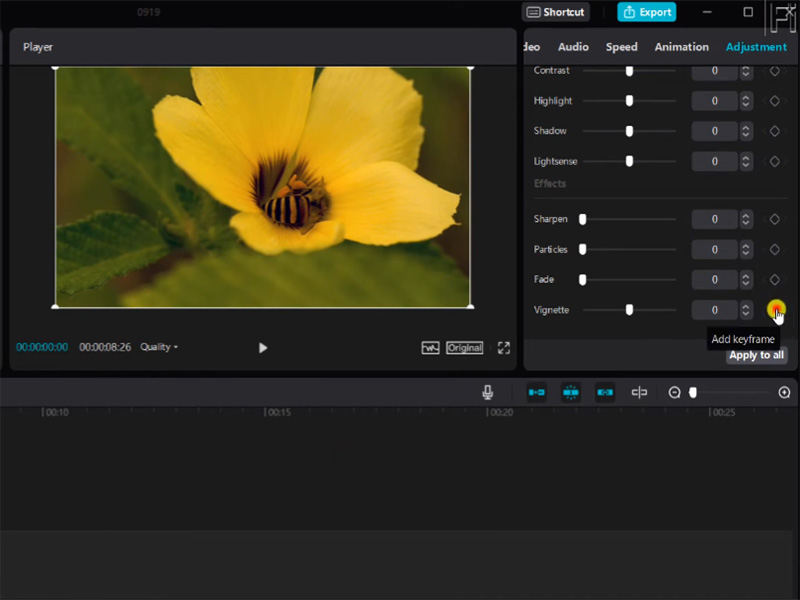Play the video in the Player panel
This screenshot has width=800, height=600.
tap(263, 347)
